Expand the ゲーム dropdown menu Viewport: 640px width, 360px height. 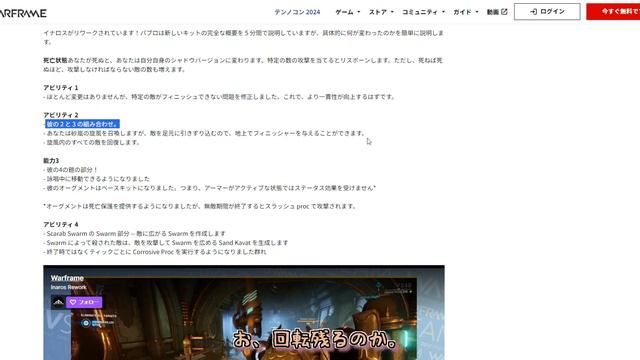click(x=347, y=12)
